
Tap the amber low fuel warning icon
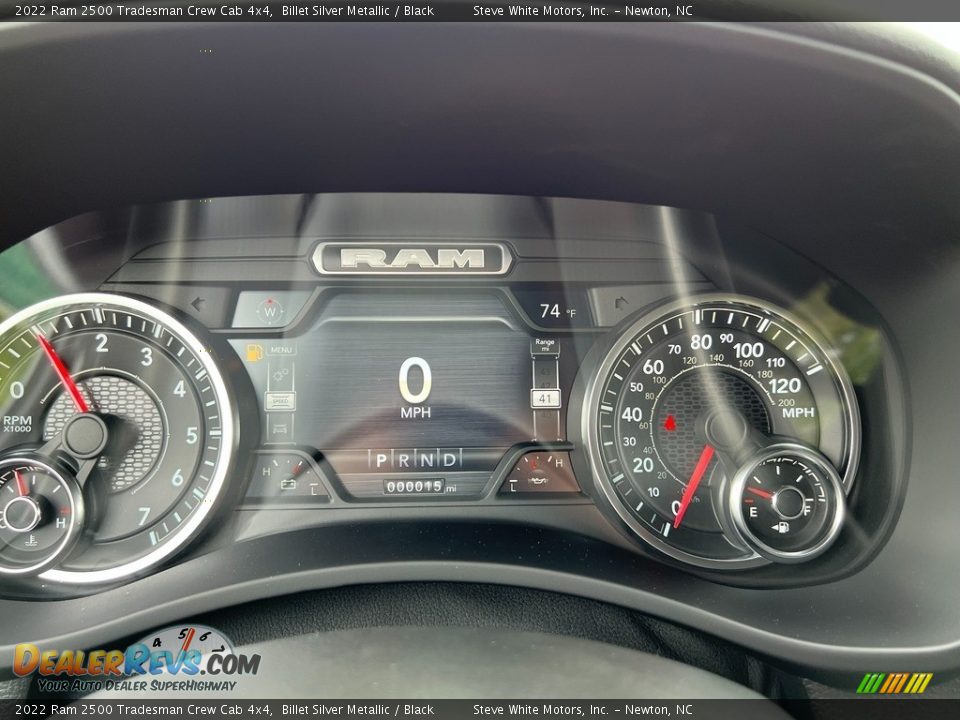click(254, 352)
